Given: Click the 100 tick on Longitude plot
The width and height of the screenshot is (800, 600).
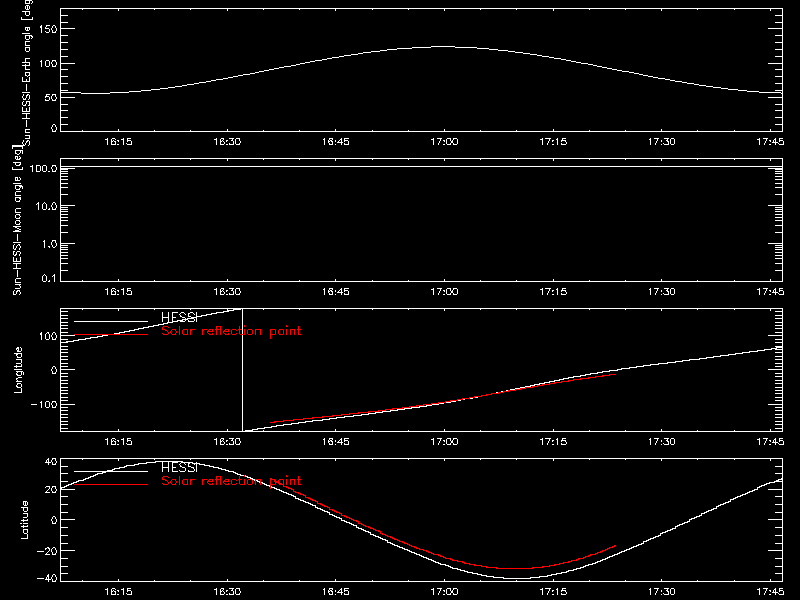Looking at the screenshot, I should [47, 336].
